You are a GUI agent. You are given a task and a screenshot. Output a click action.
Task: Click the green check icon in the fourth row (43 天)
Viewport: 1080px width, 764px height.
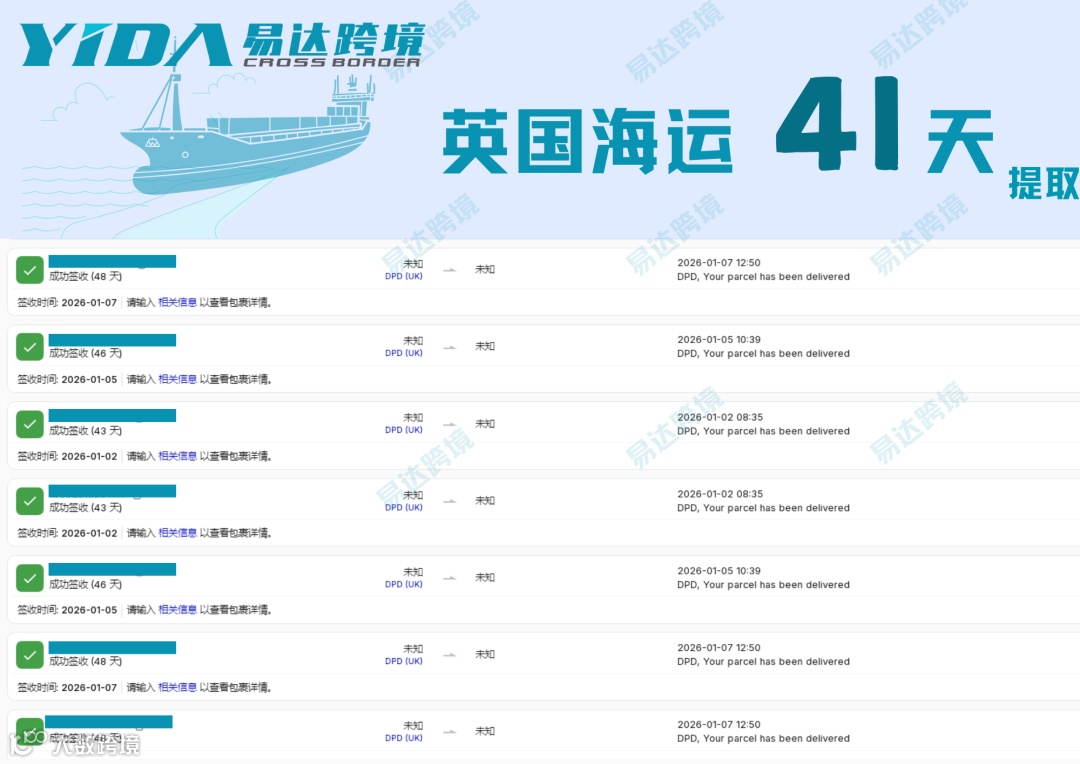pos(30,501)
